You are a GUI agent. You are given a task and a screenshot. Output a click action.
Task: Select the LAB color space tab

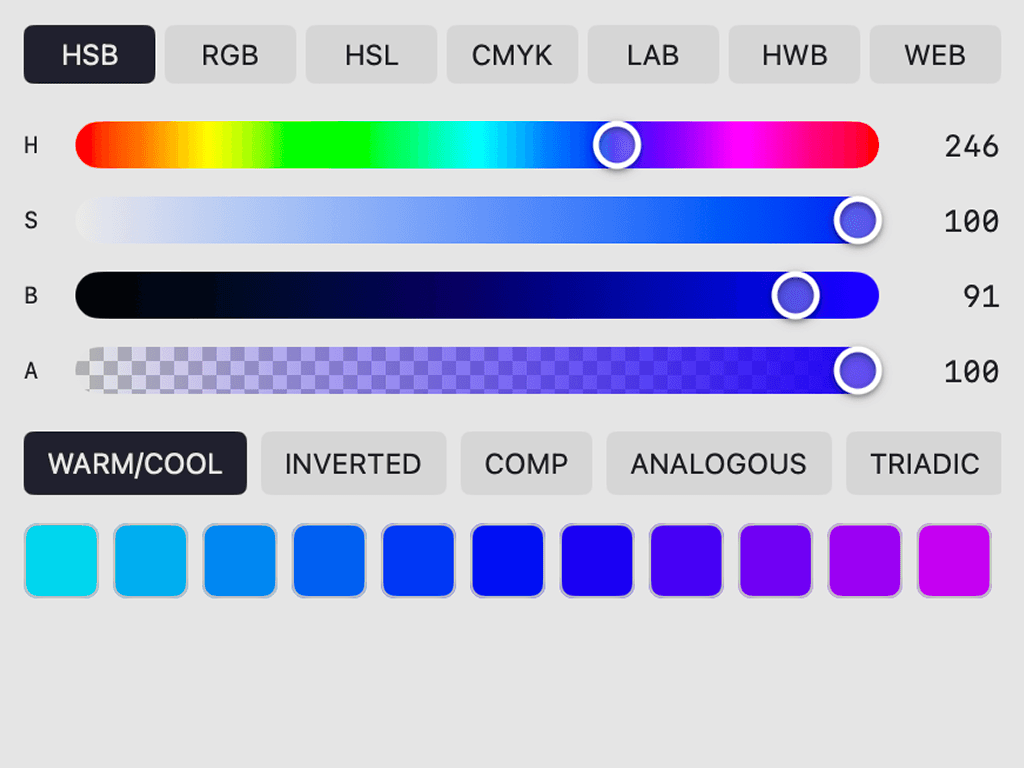tap(653, 55)
